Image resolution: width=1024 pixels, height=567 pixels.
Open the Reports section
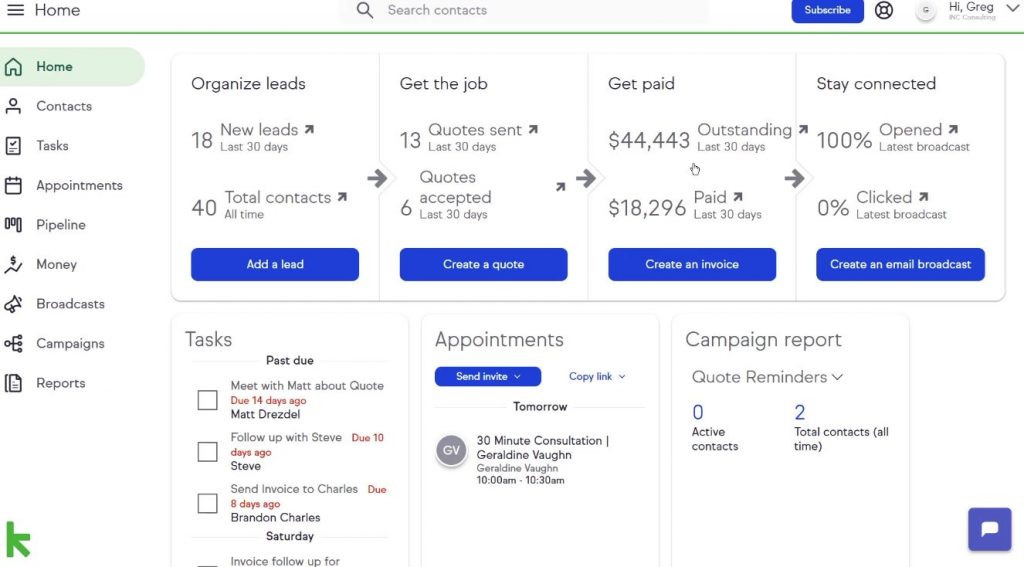tap(61, 383)
